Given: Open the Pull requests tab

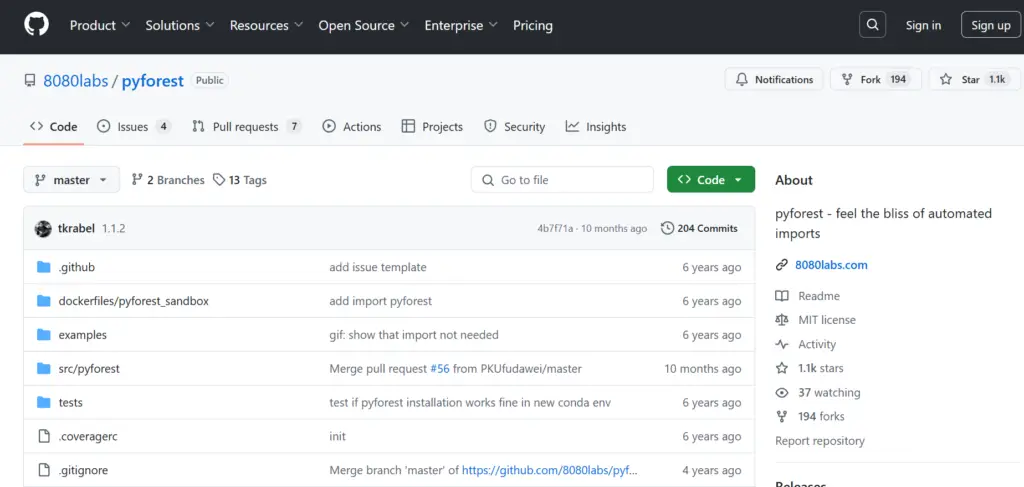Looking at the screenshot, I should tap(247, 127).
